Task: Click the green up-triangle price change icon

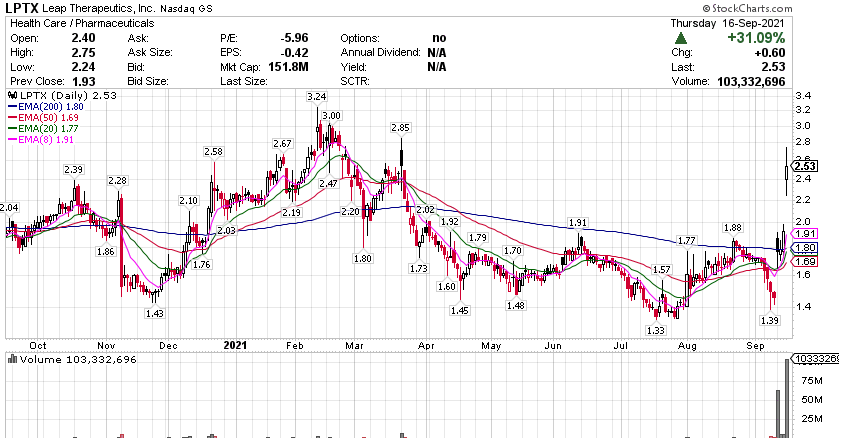Action: [x=681, y=38]
